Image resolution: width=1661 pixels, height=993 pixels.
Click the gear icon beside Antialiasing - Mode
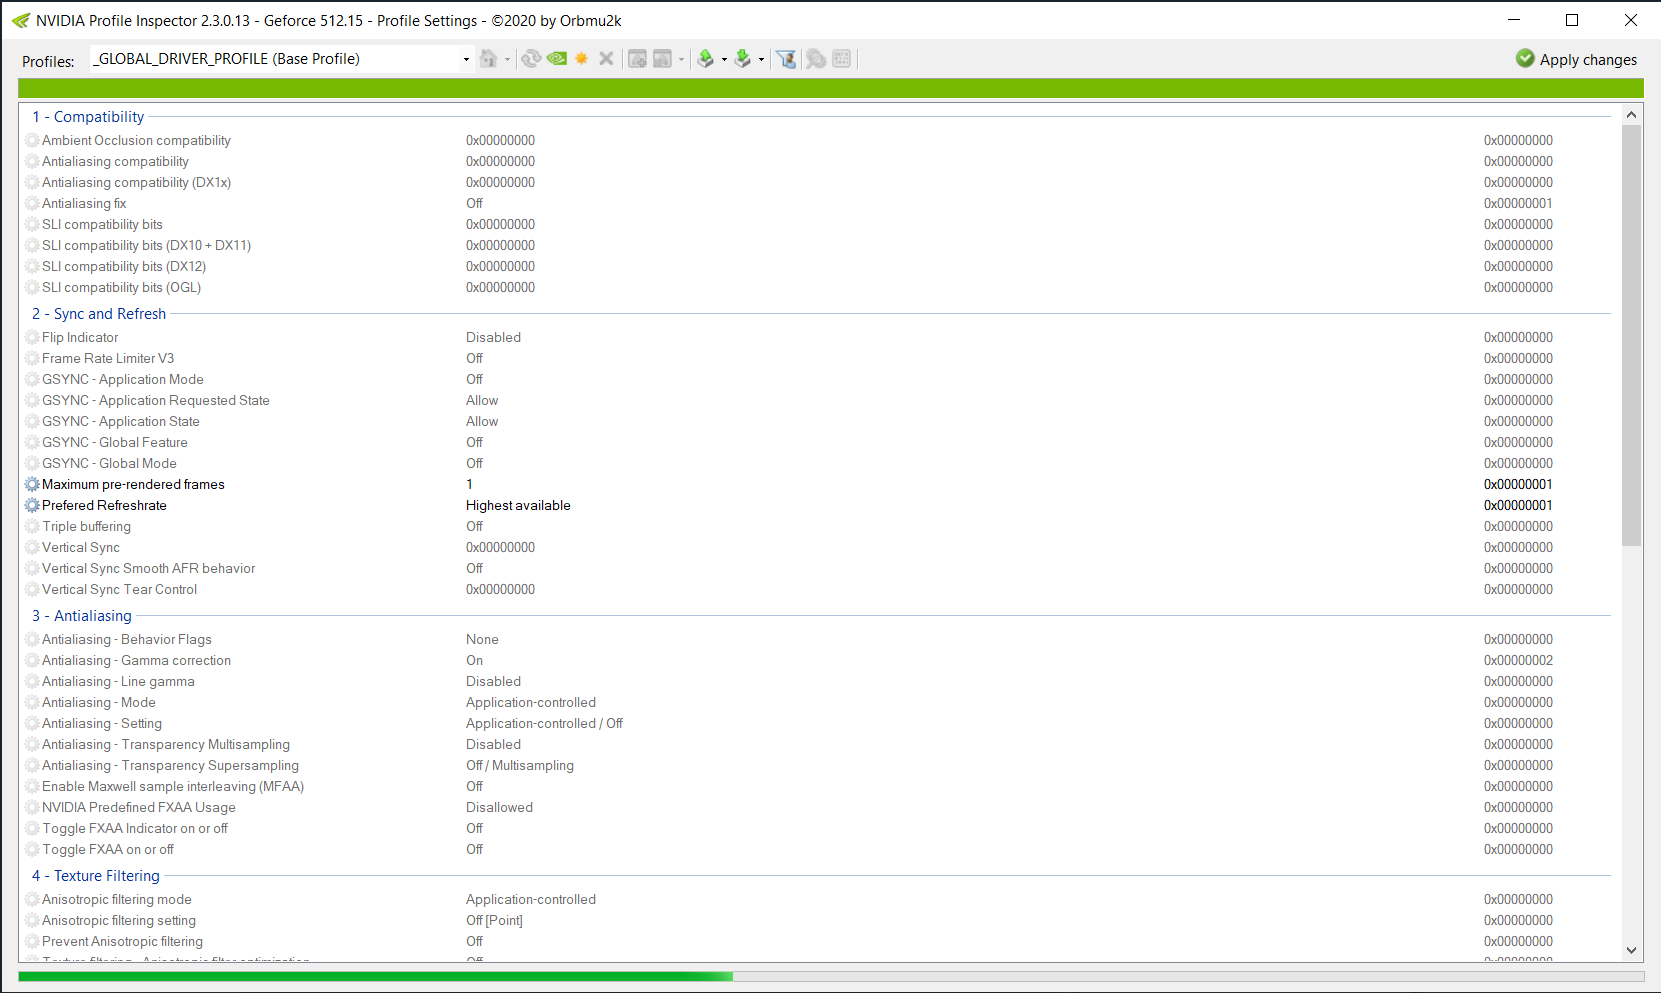click(32, 702)
